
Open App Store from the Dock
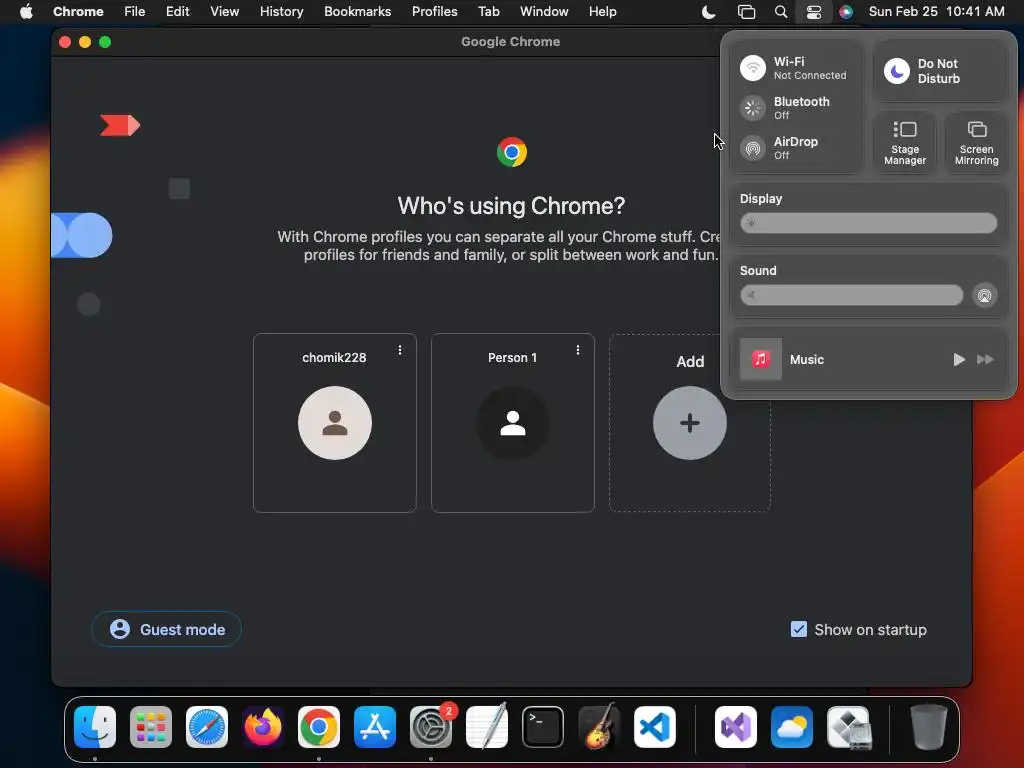pos(375,727)
